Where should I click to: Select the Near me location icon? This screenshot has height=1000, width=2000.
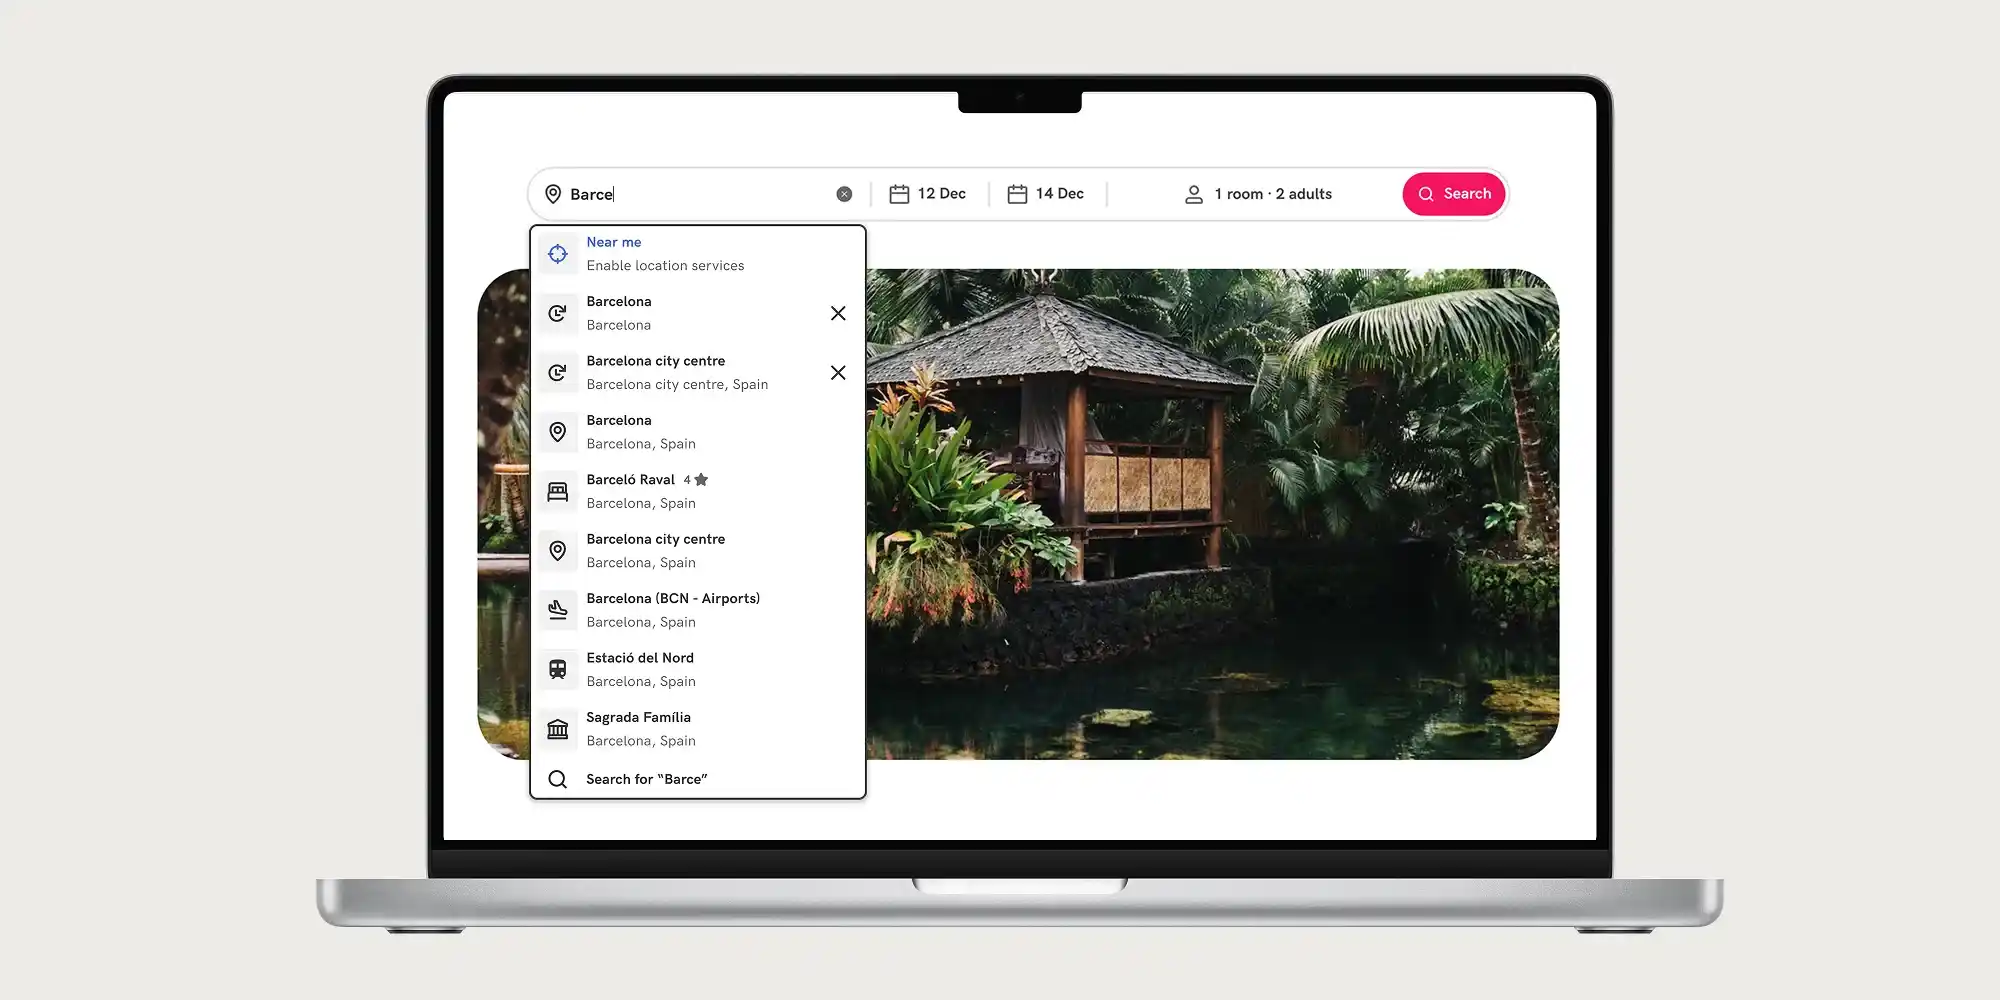click(558, 253)
